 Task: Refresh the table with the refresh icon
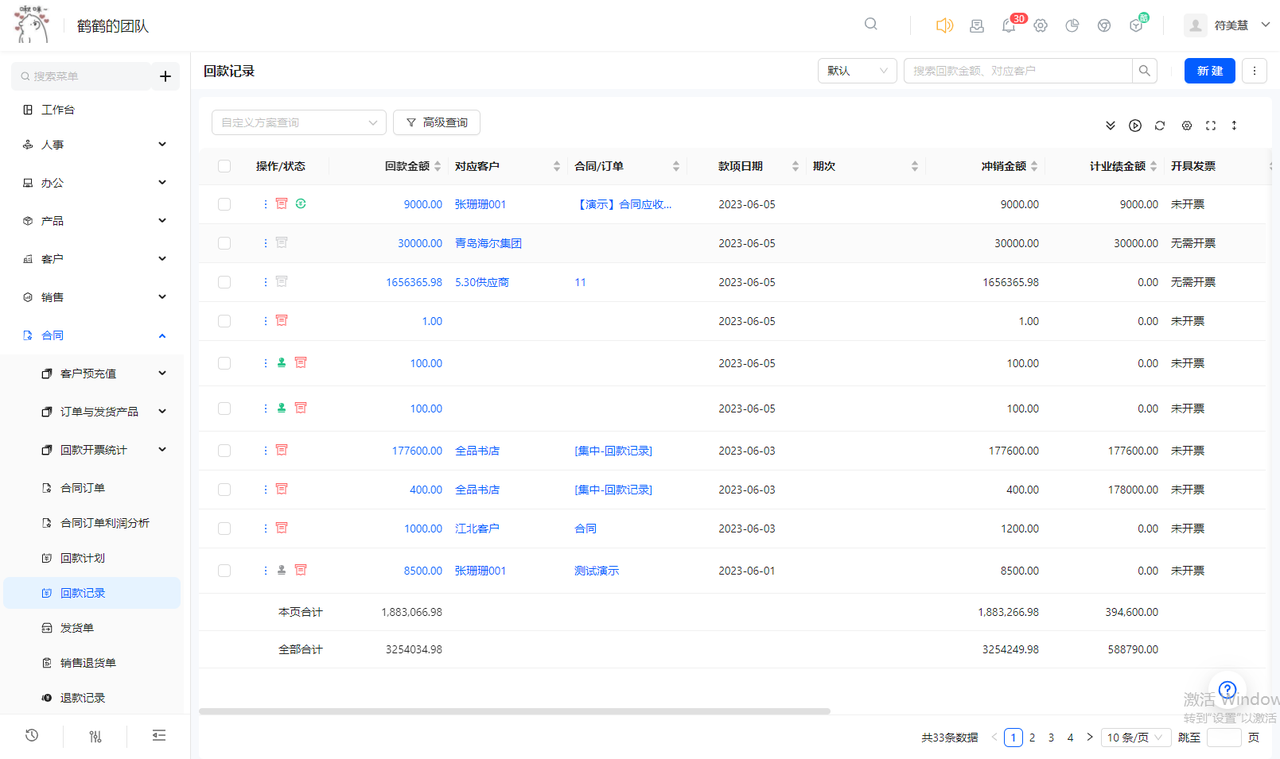[1160, 126]
